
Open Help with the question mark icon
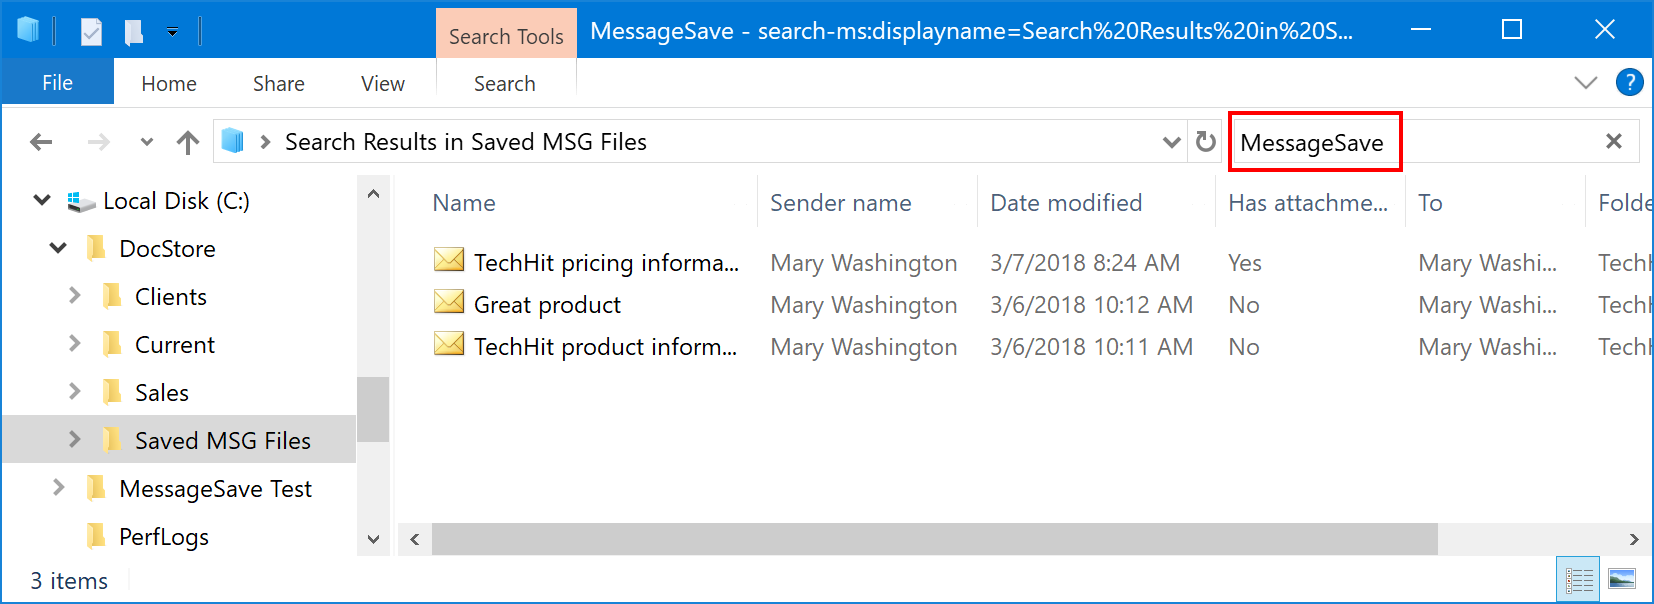tap(1630, 82)
